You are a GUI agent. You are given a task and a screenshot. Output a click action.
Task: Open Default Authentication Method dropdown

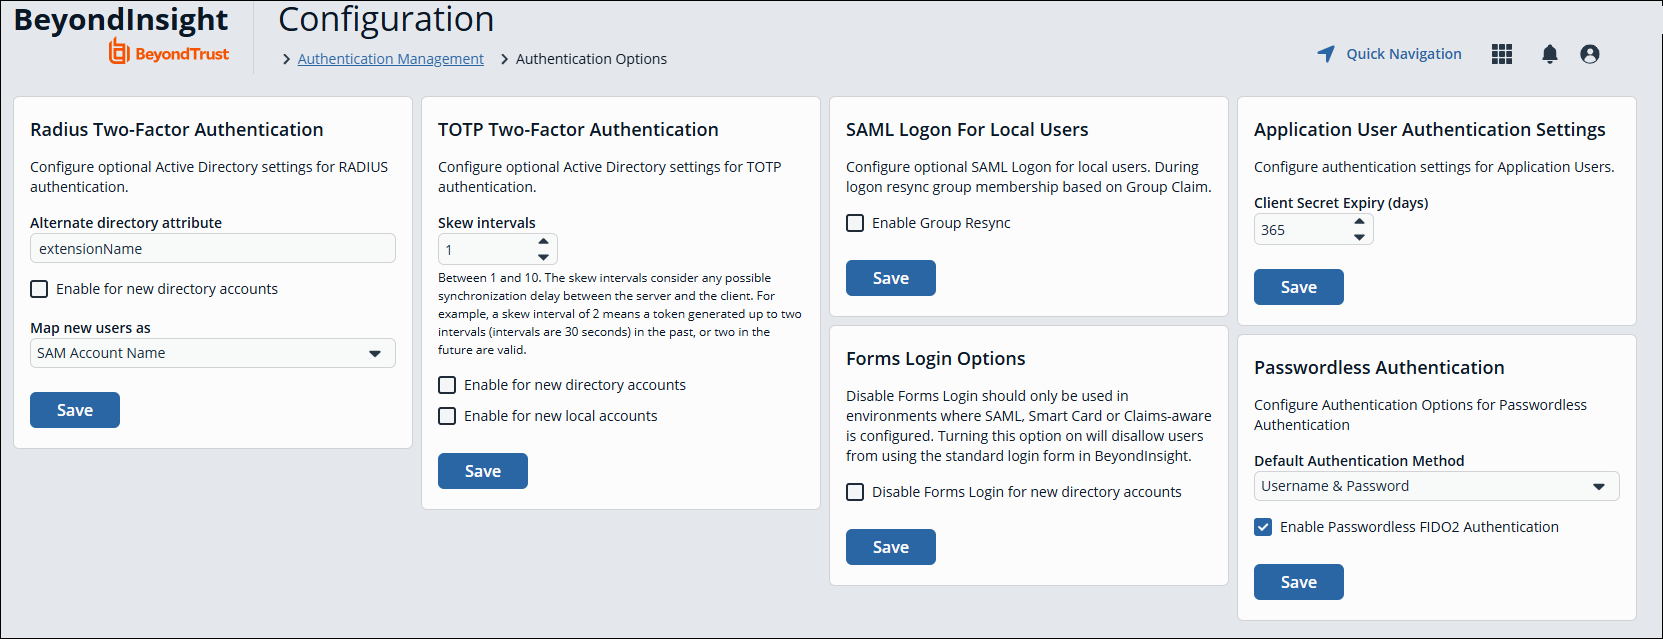click(x=1437, y=486)
